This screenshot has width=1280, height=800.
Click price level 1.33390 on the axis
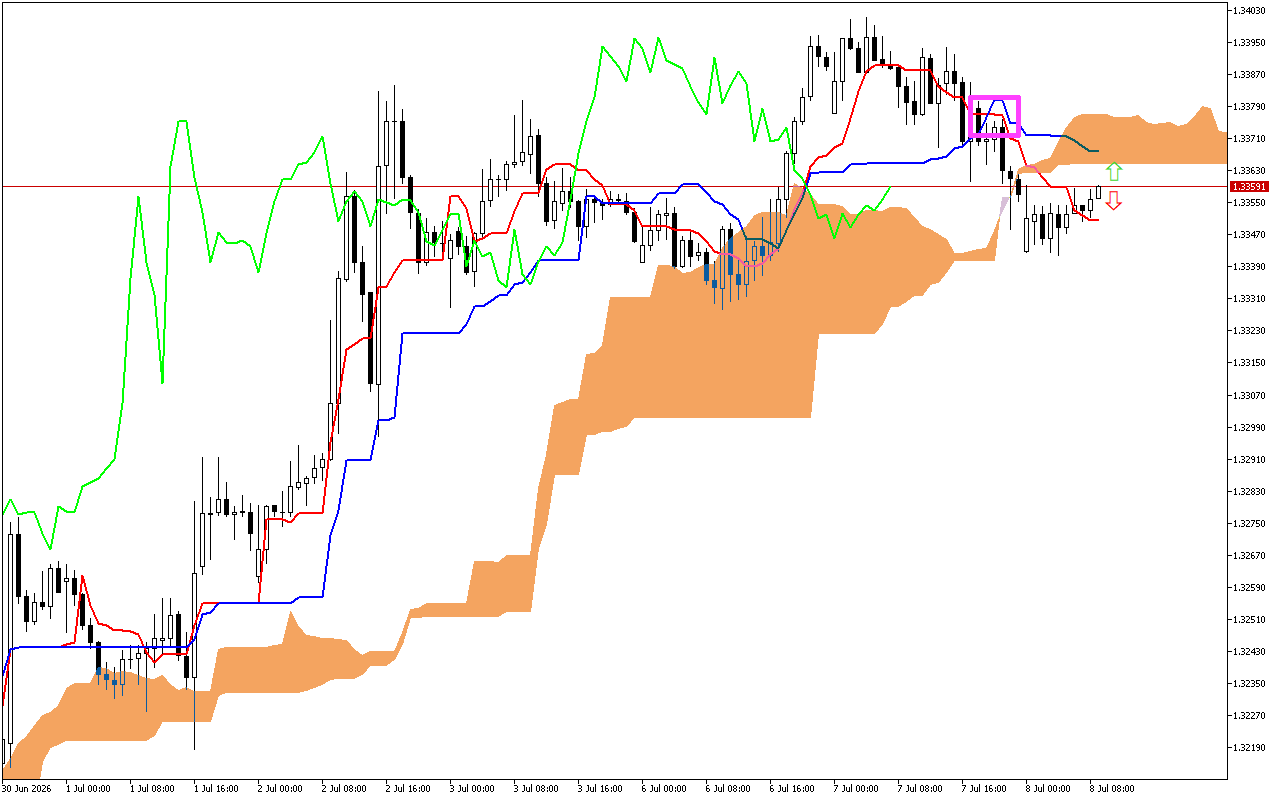(x=1250, y=267)
